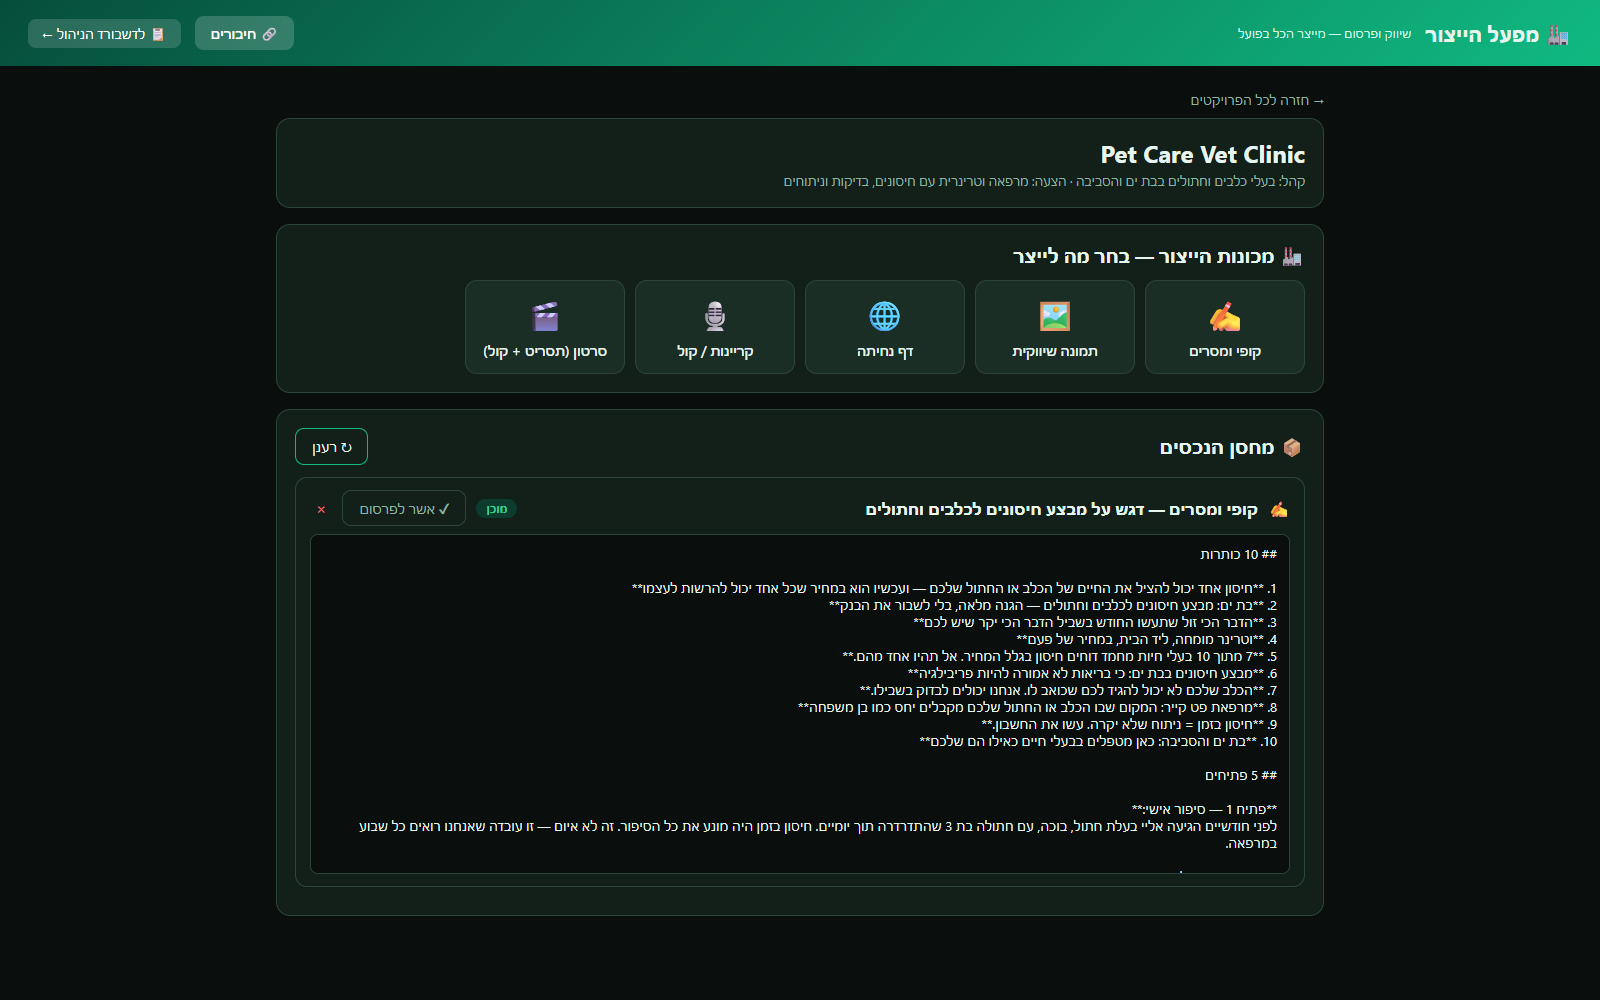Select the microphone voice-over icon
This screenshot has width=1600, height=1000.
click(715, 317)
